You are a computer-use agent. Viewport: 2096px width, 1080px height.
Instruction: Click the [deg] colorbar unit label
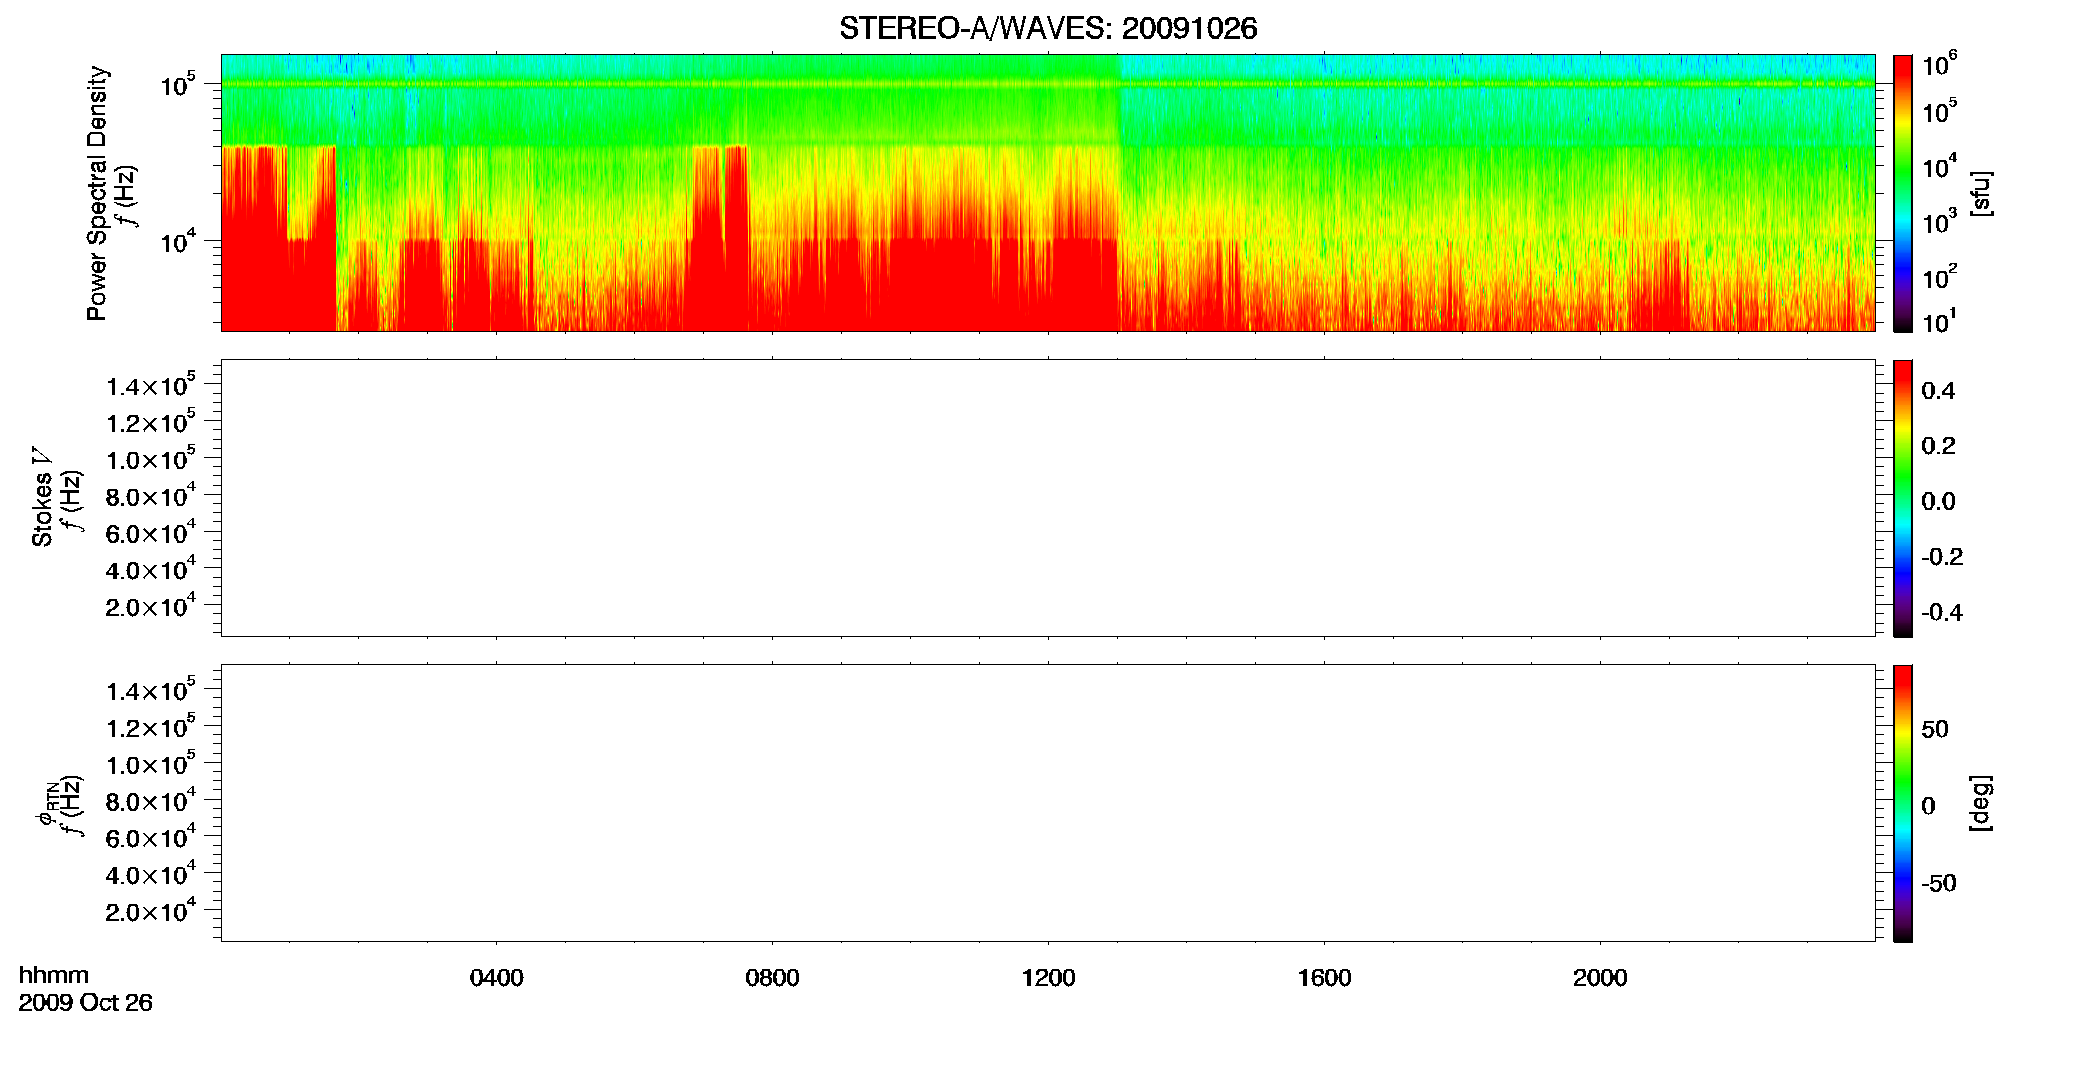tap(1981, 803)
